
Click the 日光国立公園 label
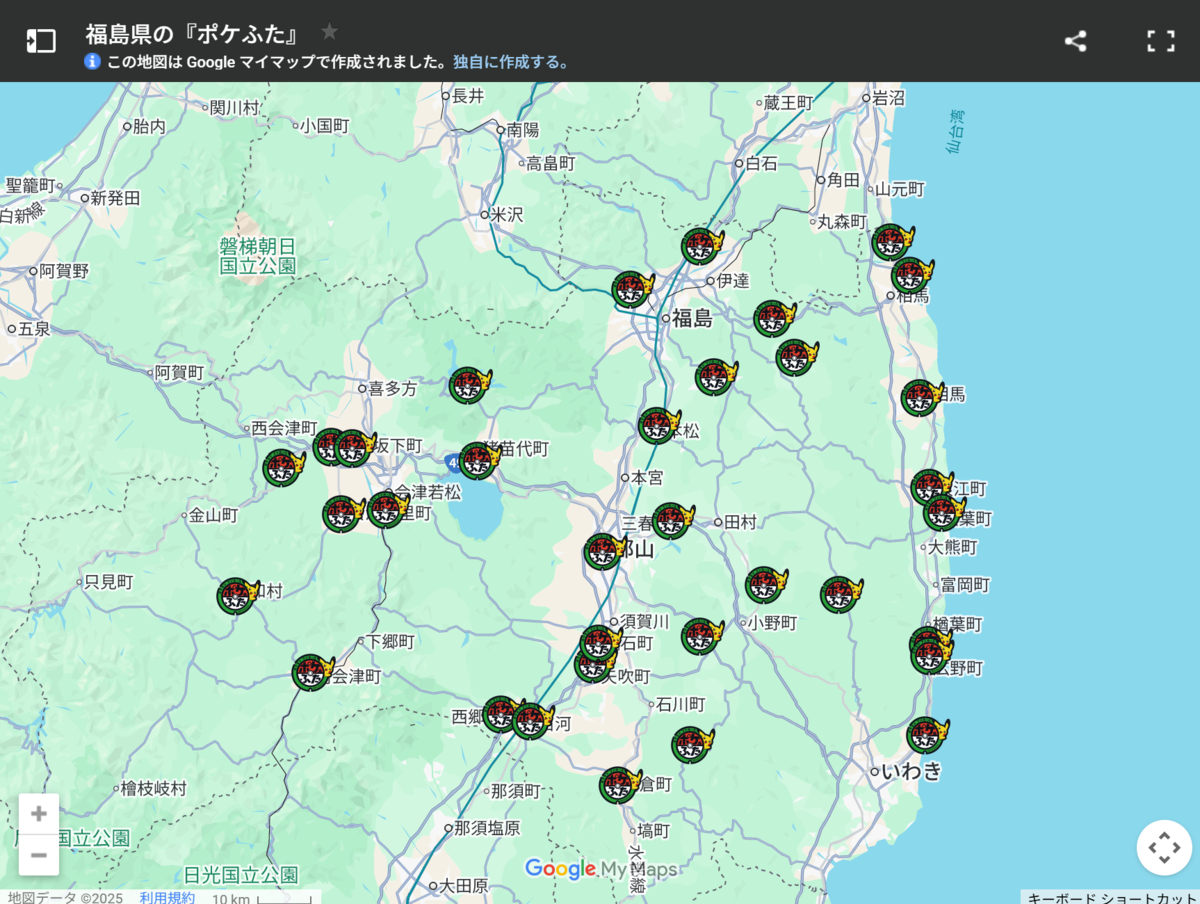pos(241,875)
